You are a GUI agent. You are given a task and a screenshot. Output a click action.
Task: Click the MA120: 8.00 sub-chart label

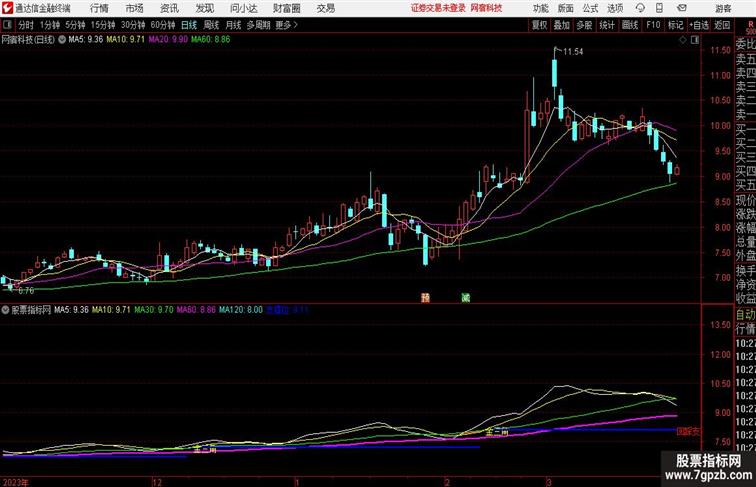click(241, 310)
